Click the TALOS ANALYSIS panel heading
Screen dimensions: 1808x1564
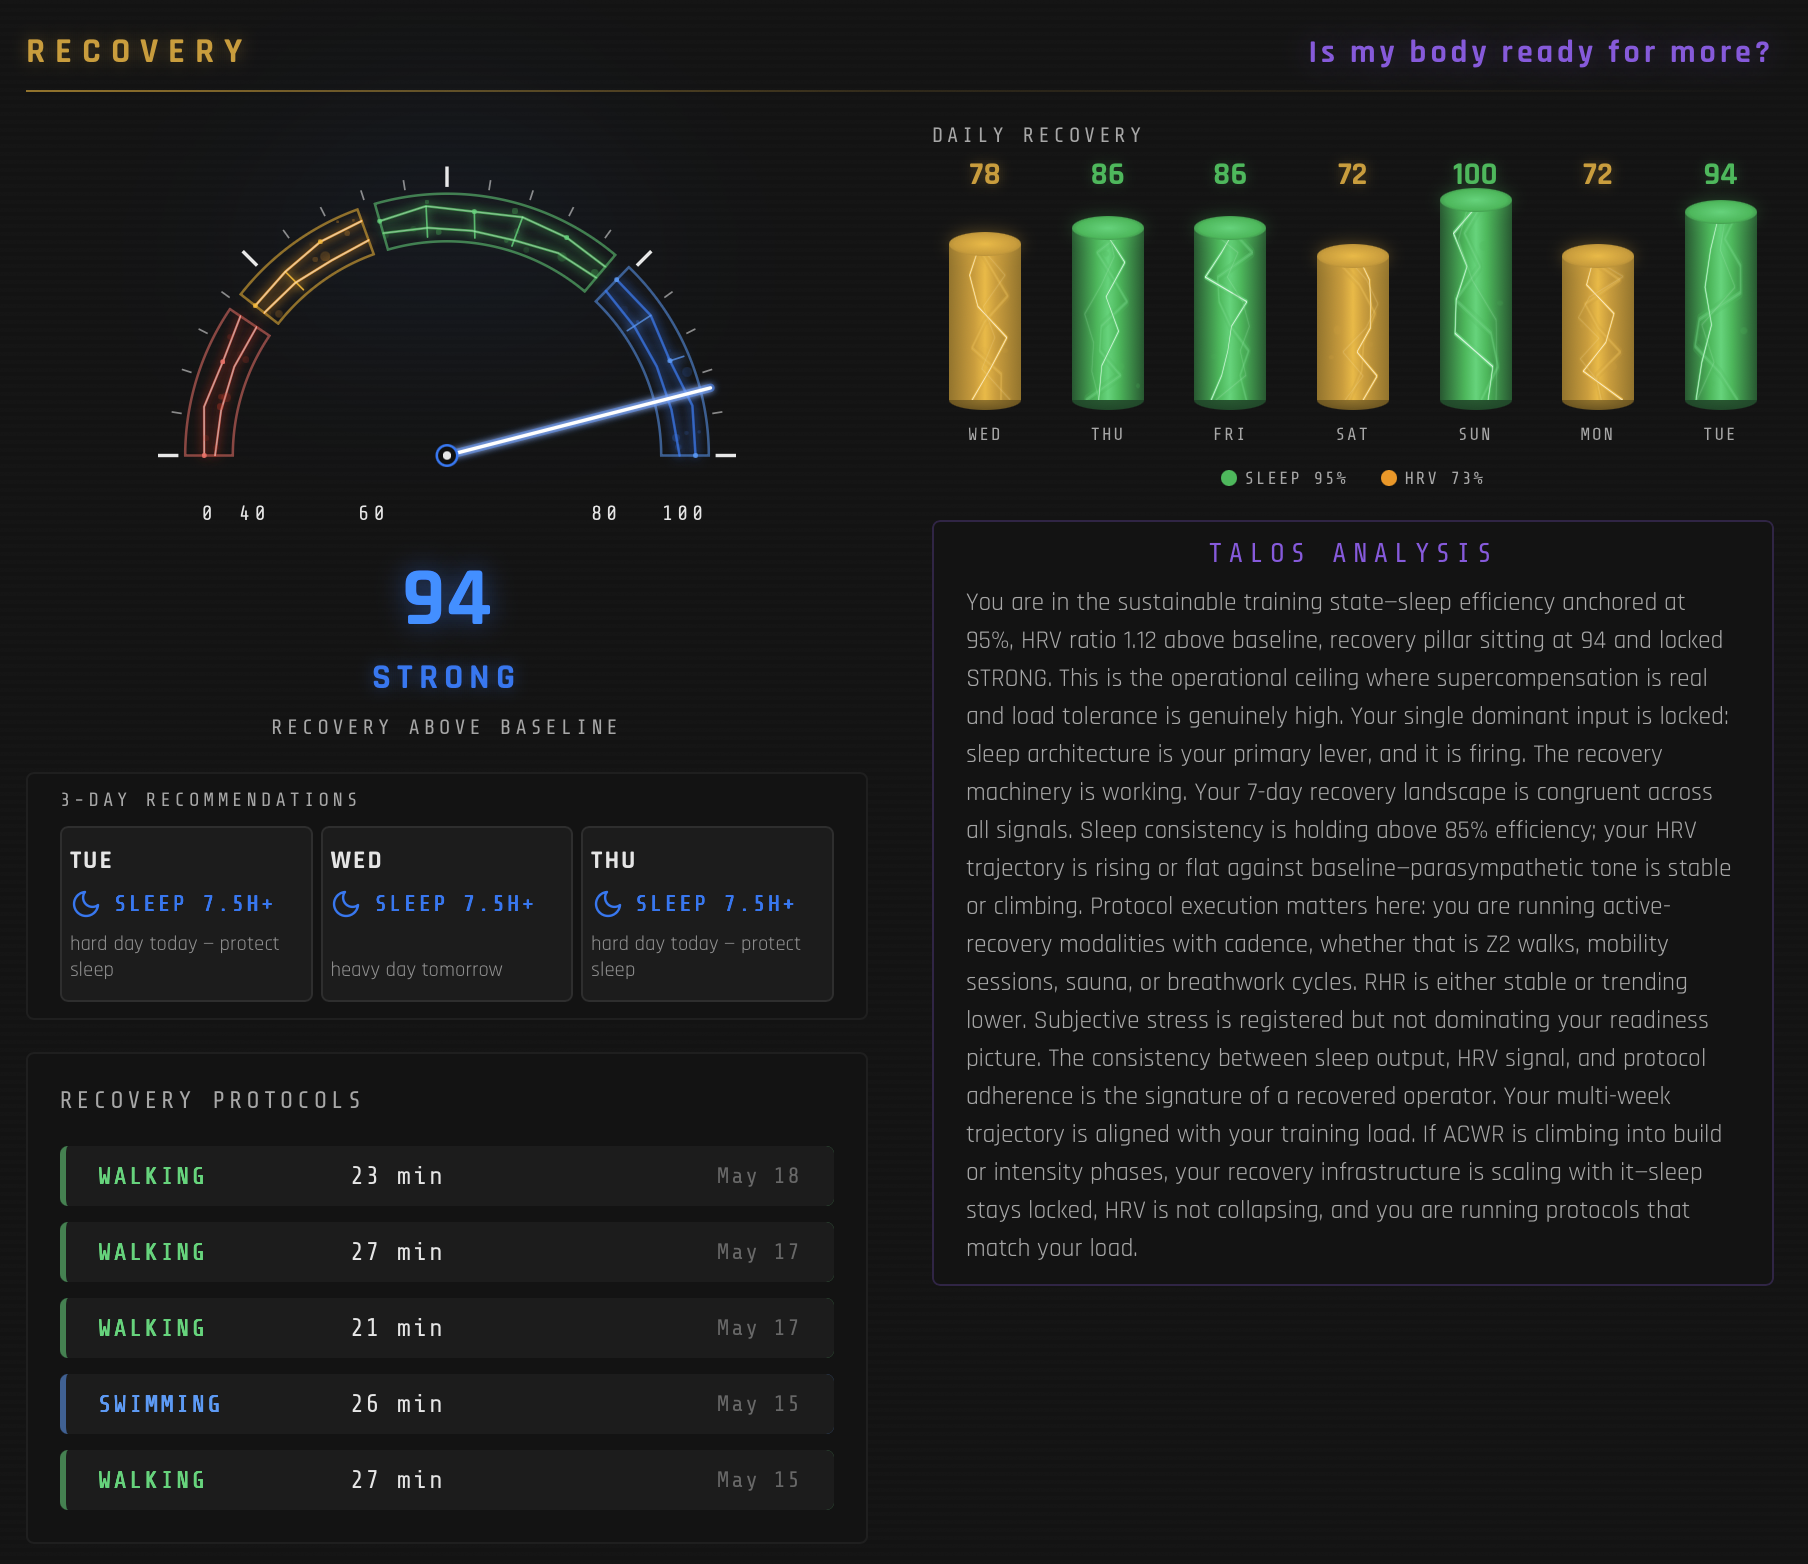tap(1352, 553)
